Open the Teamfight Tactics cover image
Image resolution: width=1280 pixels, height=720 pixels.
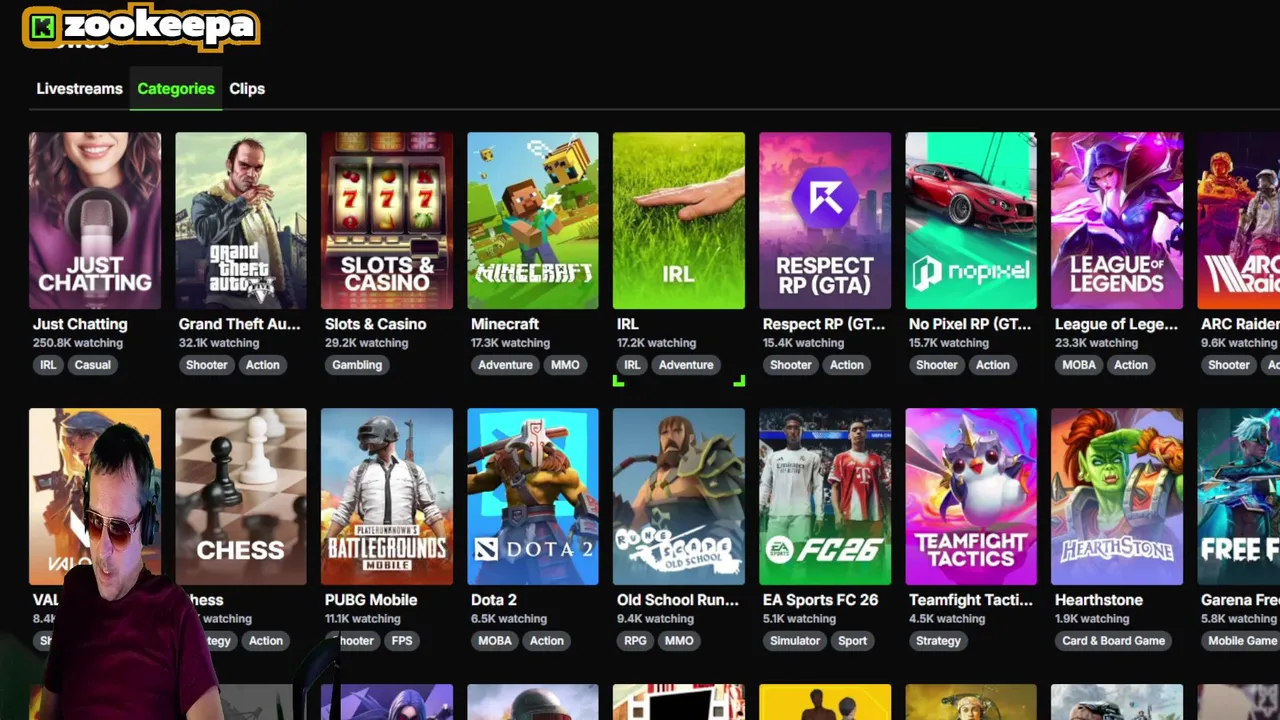click(x=971, y=496)
